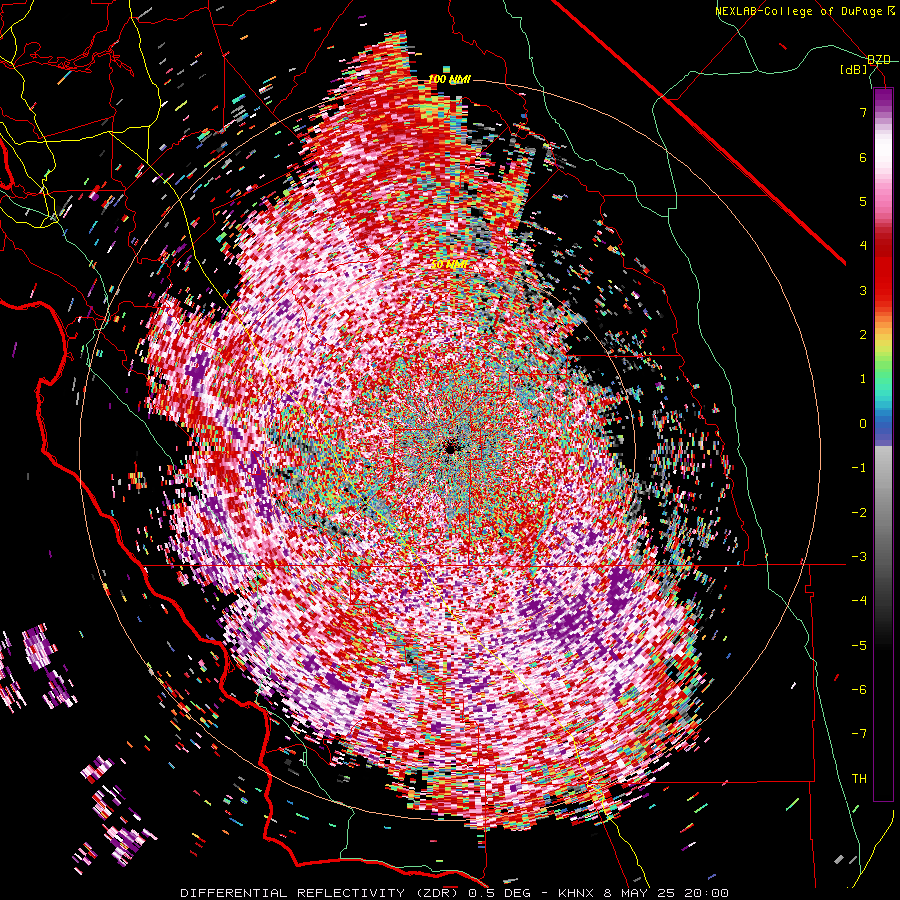Click the -2 value on color scale
900x900 pixels.
click(859, 512)
